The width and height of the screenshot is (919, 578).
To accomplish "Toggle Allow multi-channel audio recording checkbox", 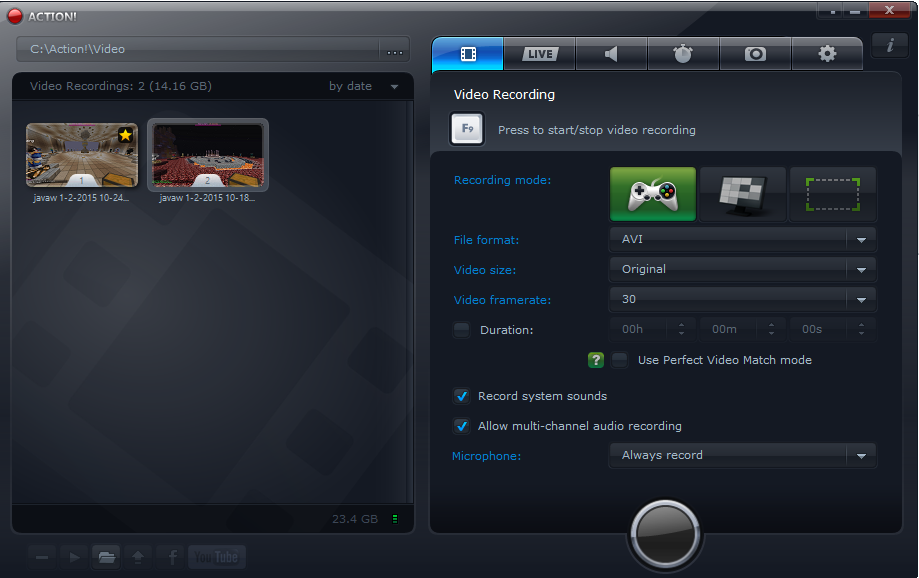I will pyautogui.click(x=462, y=426).
